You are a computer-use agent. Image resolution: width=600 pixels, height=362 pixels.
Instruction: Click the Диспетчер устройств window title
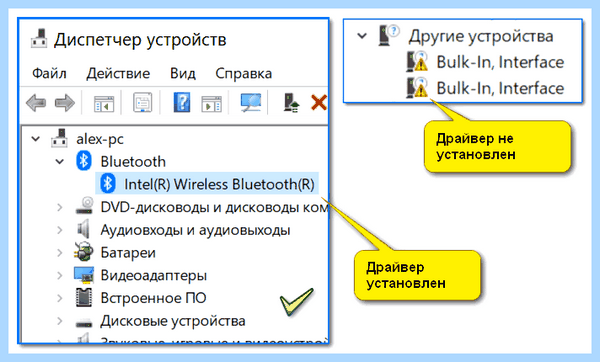140,39
